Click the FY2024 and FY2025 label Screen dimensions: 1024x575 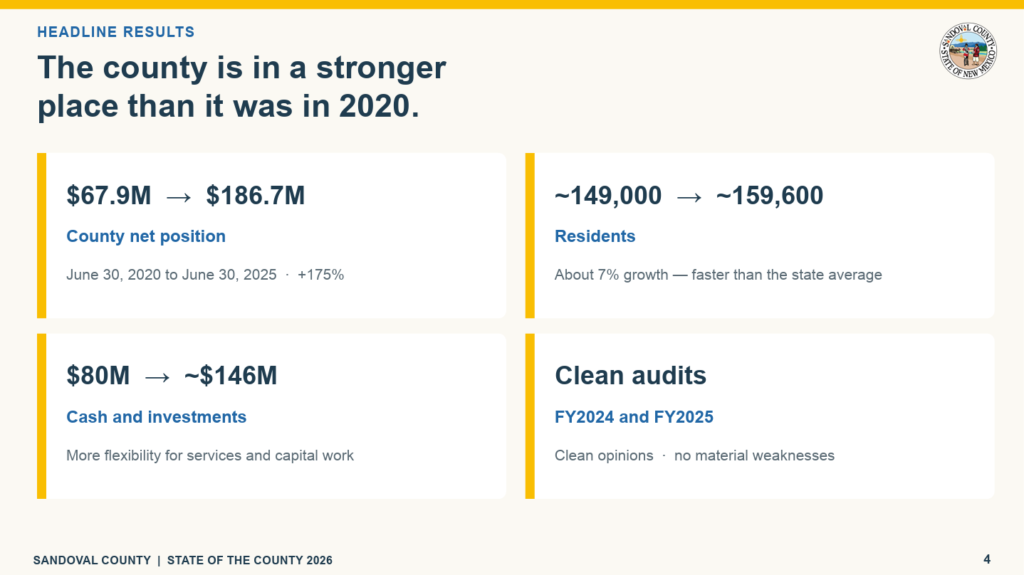coord(633,417)
